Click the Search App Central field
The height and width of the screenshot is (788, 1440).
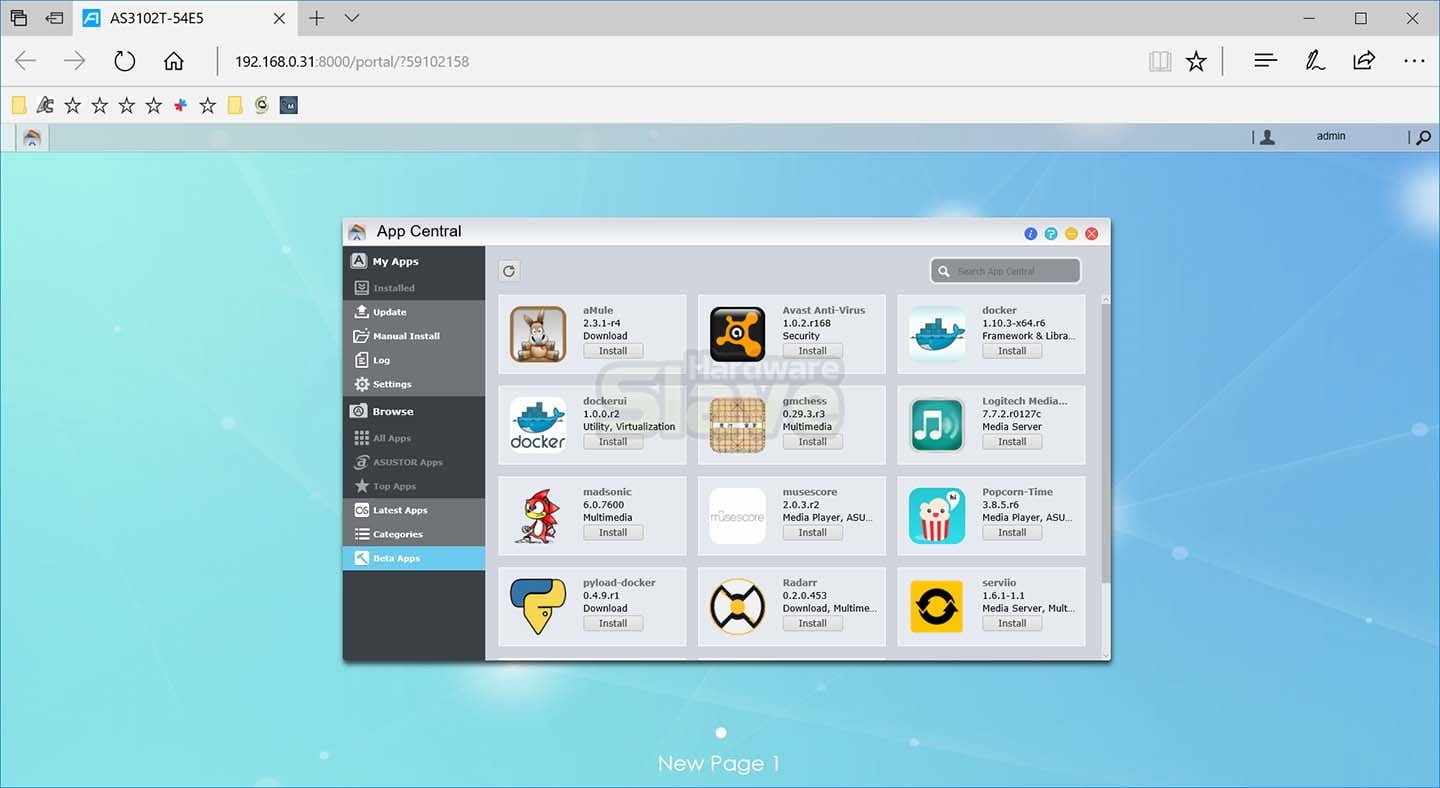pyautogui.click(x=1005, y=271)
